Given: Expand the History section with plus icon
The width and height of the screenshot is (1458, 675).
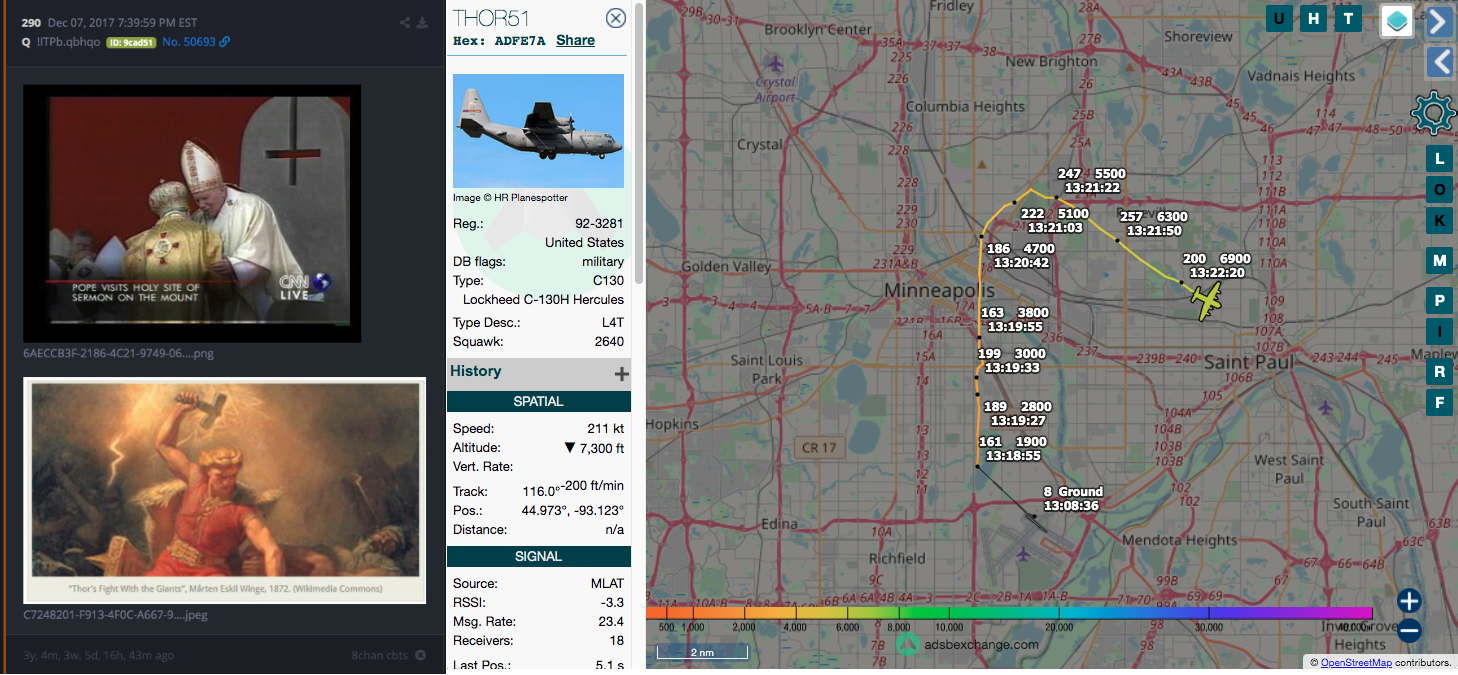Looking at the screenshot, I should 621,373.
